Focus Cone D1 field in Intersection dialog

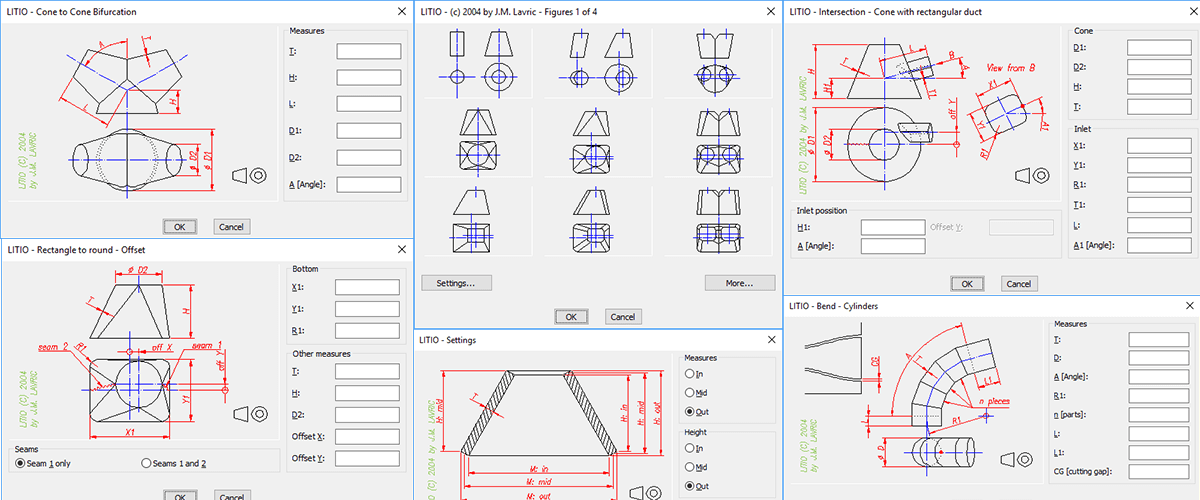pos(1158,48)
